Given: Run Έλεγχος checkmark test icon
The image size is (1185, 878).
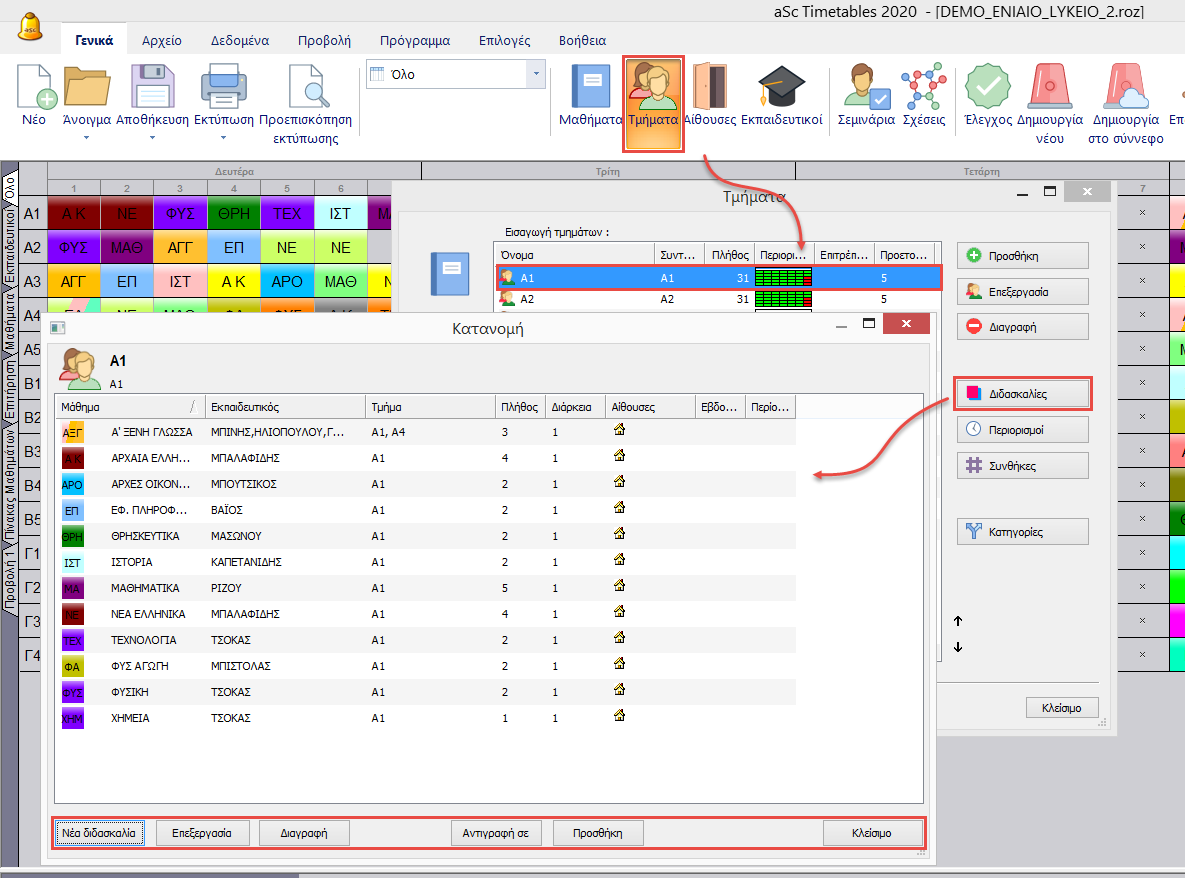Looking at the screenshot, I should (987, 88).
